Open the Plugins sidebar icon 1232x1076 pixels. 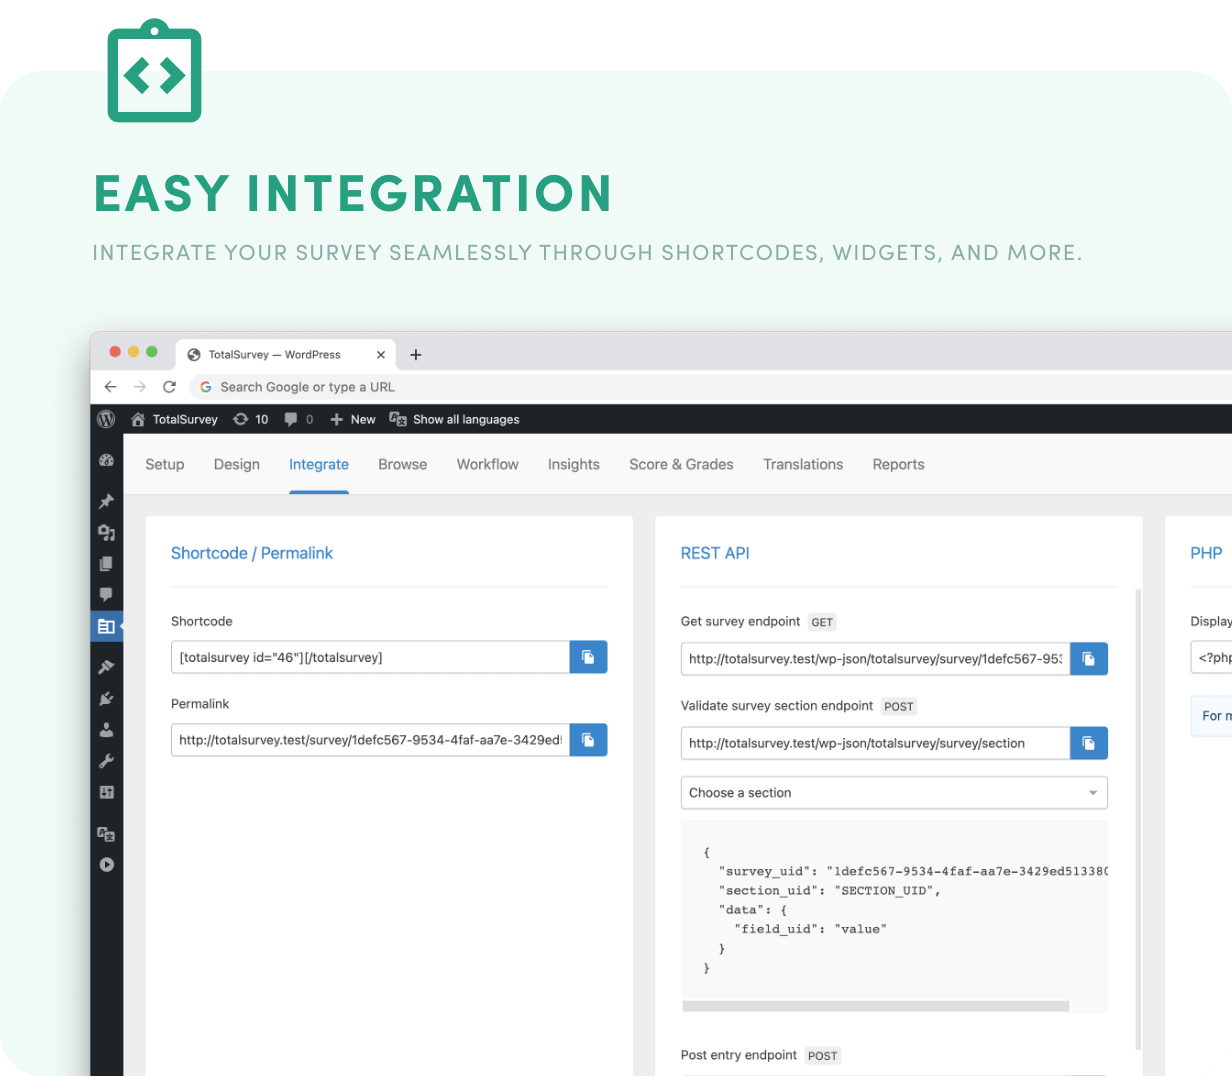click(x=106, y=698)
